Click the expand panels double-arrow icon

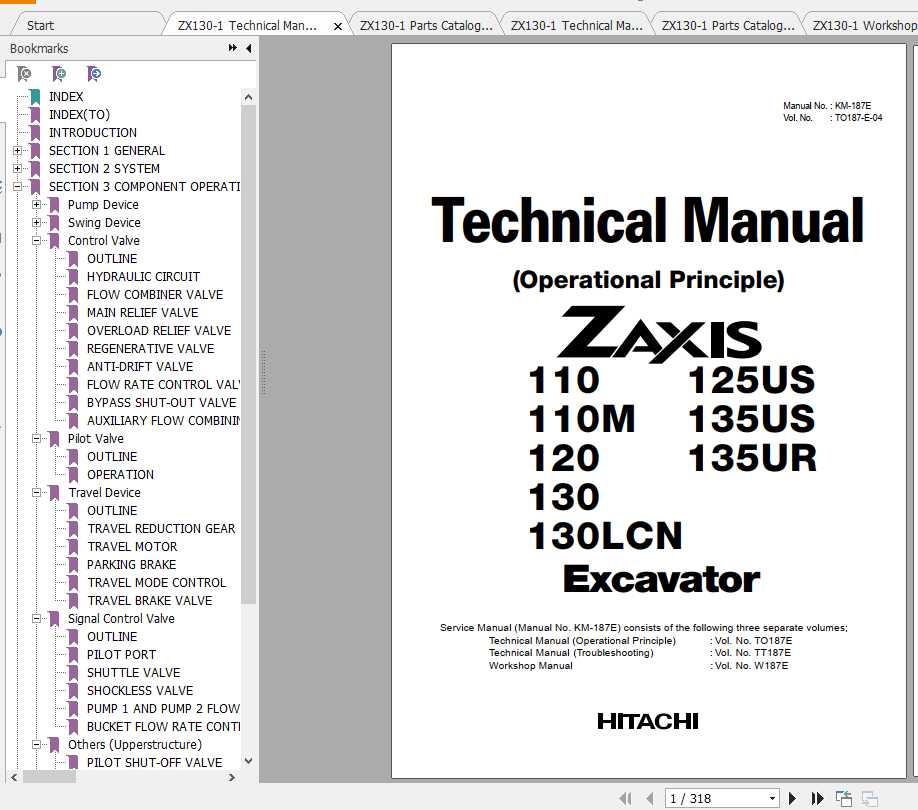[x=231, y=48]
